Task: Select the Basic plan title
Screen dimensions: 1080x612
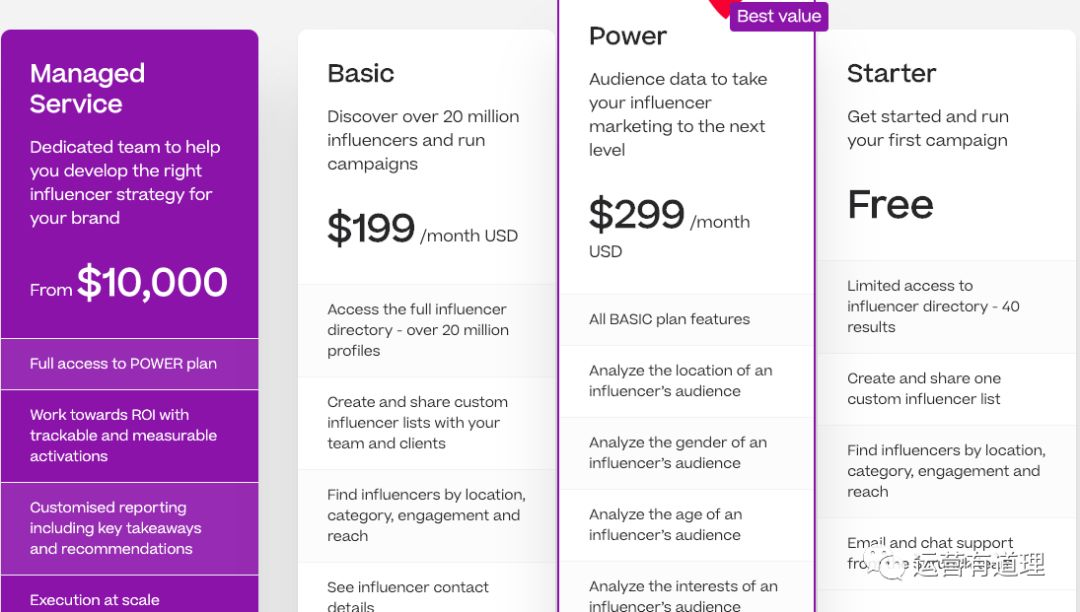Action: pos(360,73)
